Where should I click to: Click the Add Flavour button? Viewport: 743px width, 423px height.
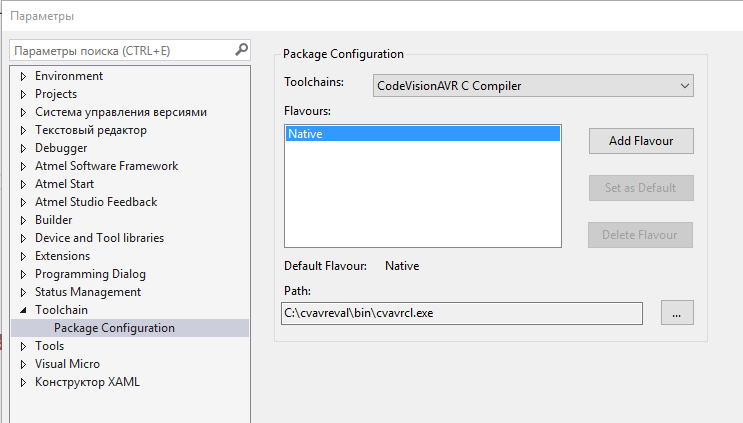[x=640, y=141]
